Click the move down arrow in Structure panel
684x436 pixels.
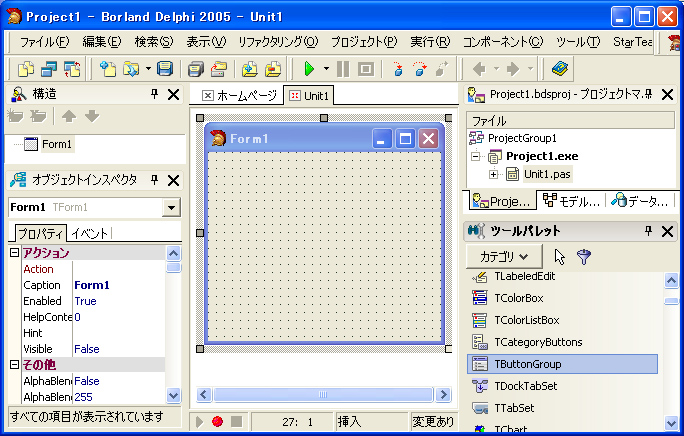pyautogui.click(x=92, y=116)
